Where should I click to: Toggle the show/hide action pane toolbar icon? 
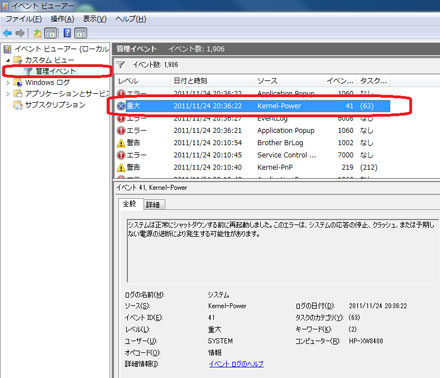pos(81,33)
